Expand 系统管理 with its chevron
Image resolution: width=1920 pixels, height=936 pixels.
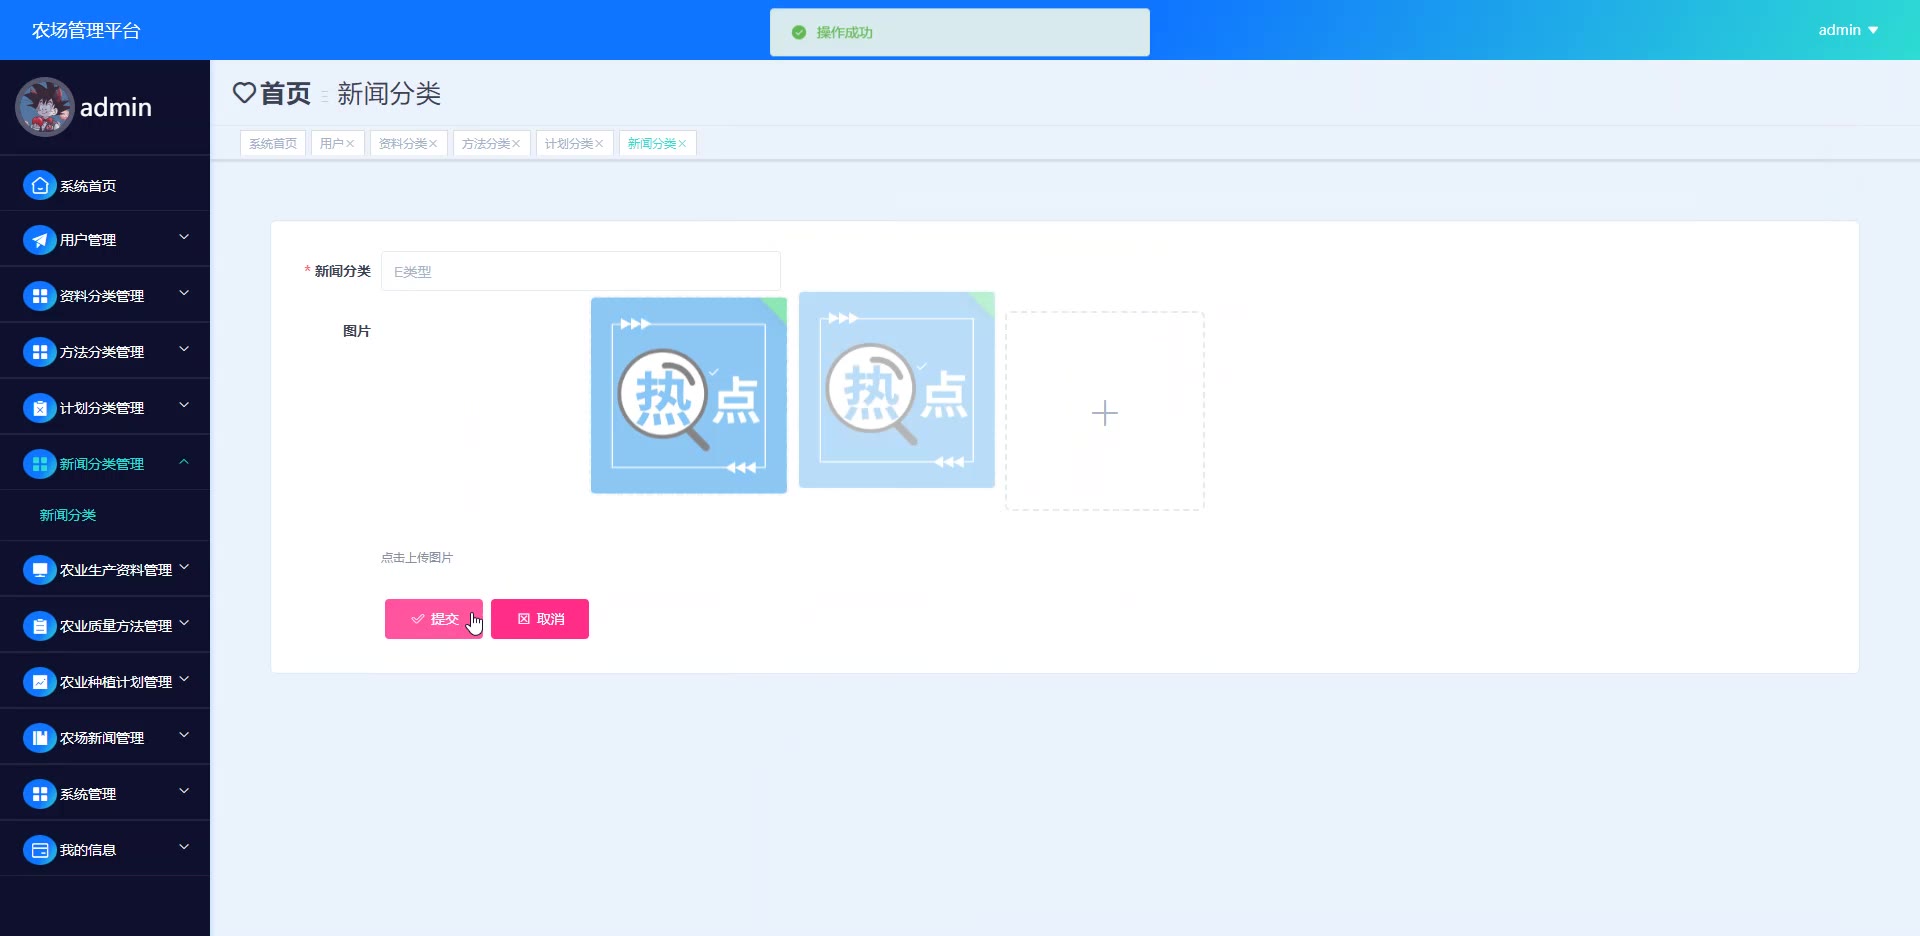(x=184, y=791)
